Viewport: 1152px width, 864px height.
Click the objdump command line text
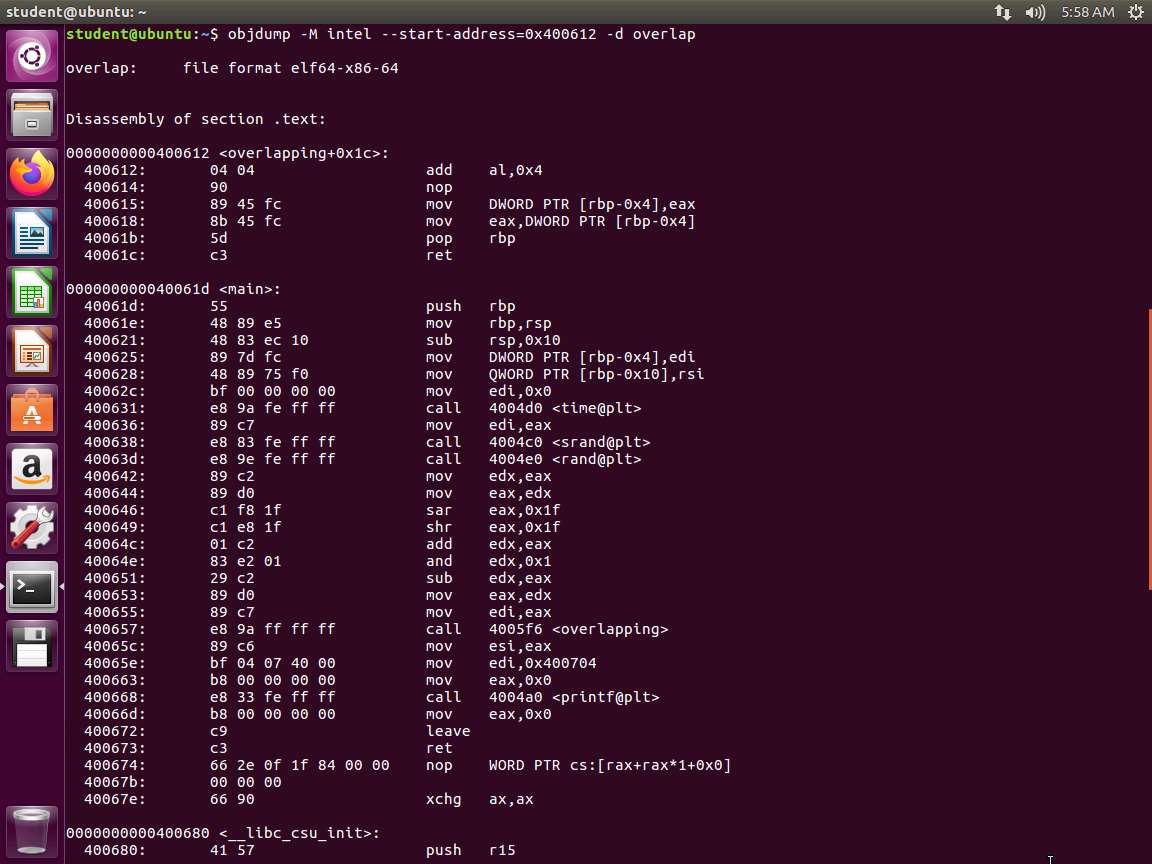click(461, 34)
